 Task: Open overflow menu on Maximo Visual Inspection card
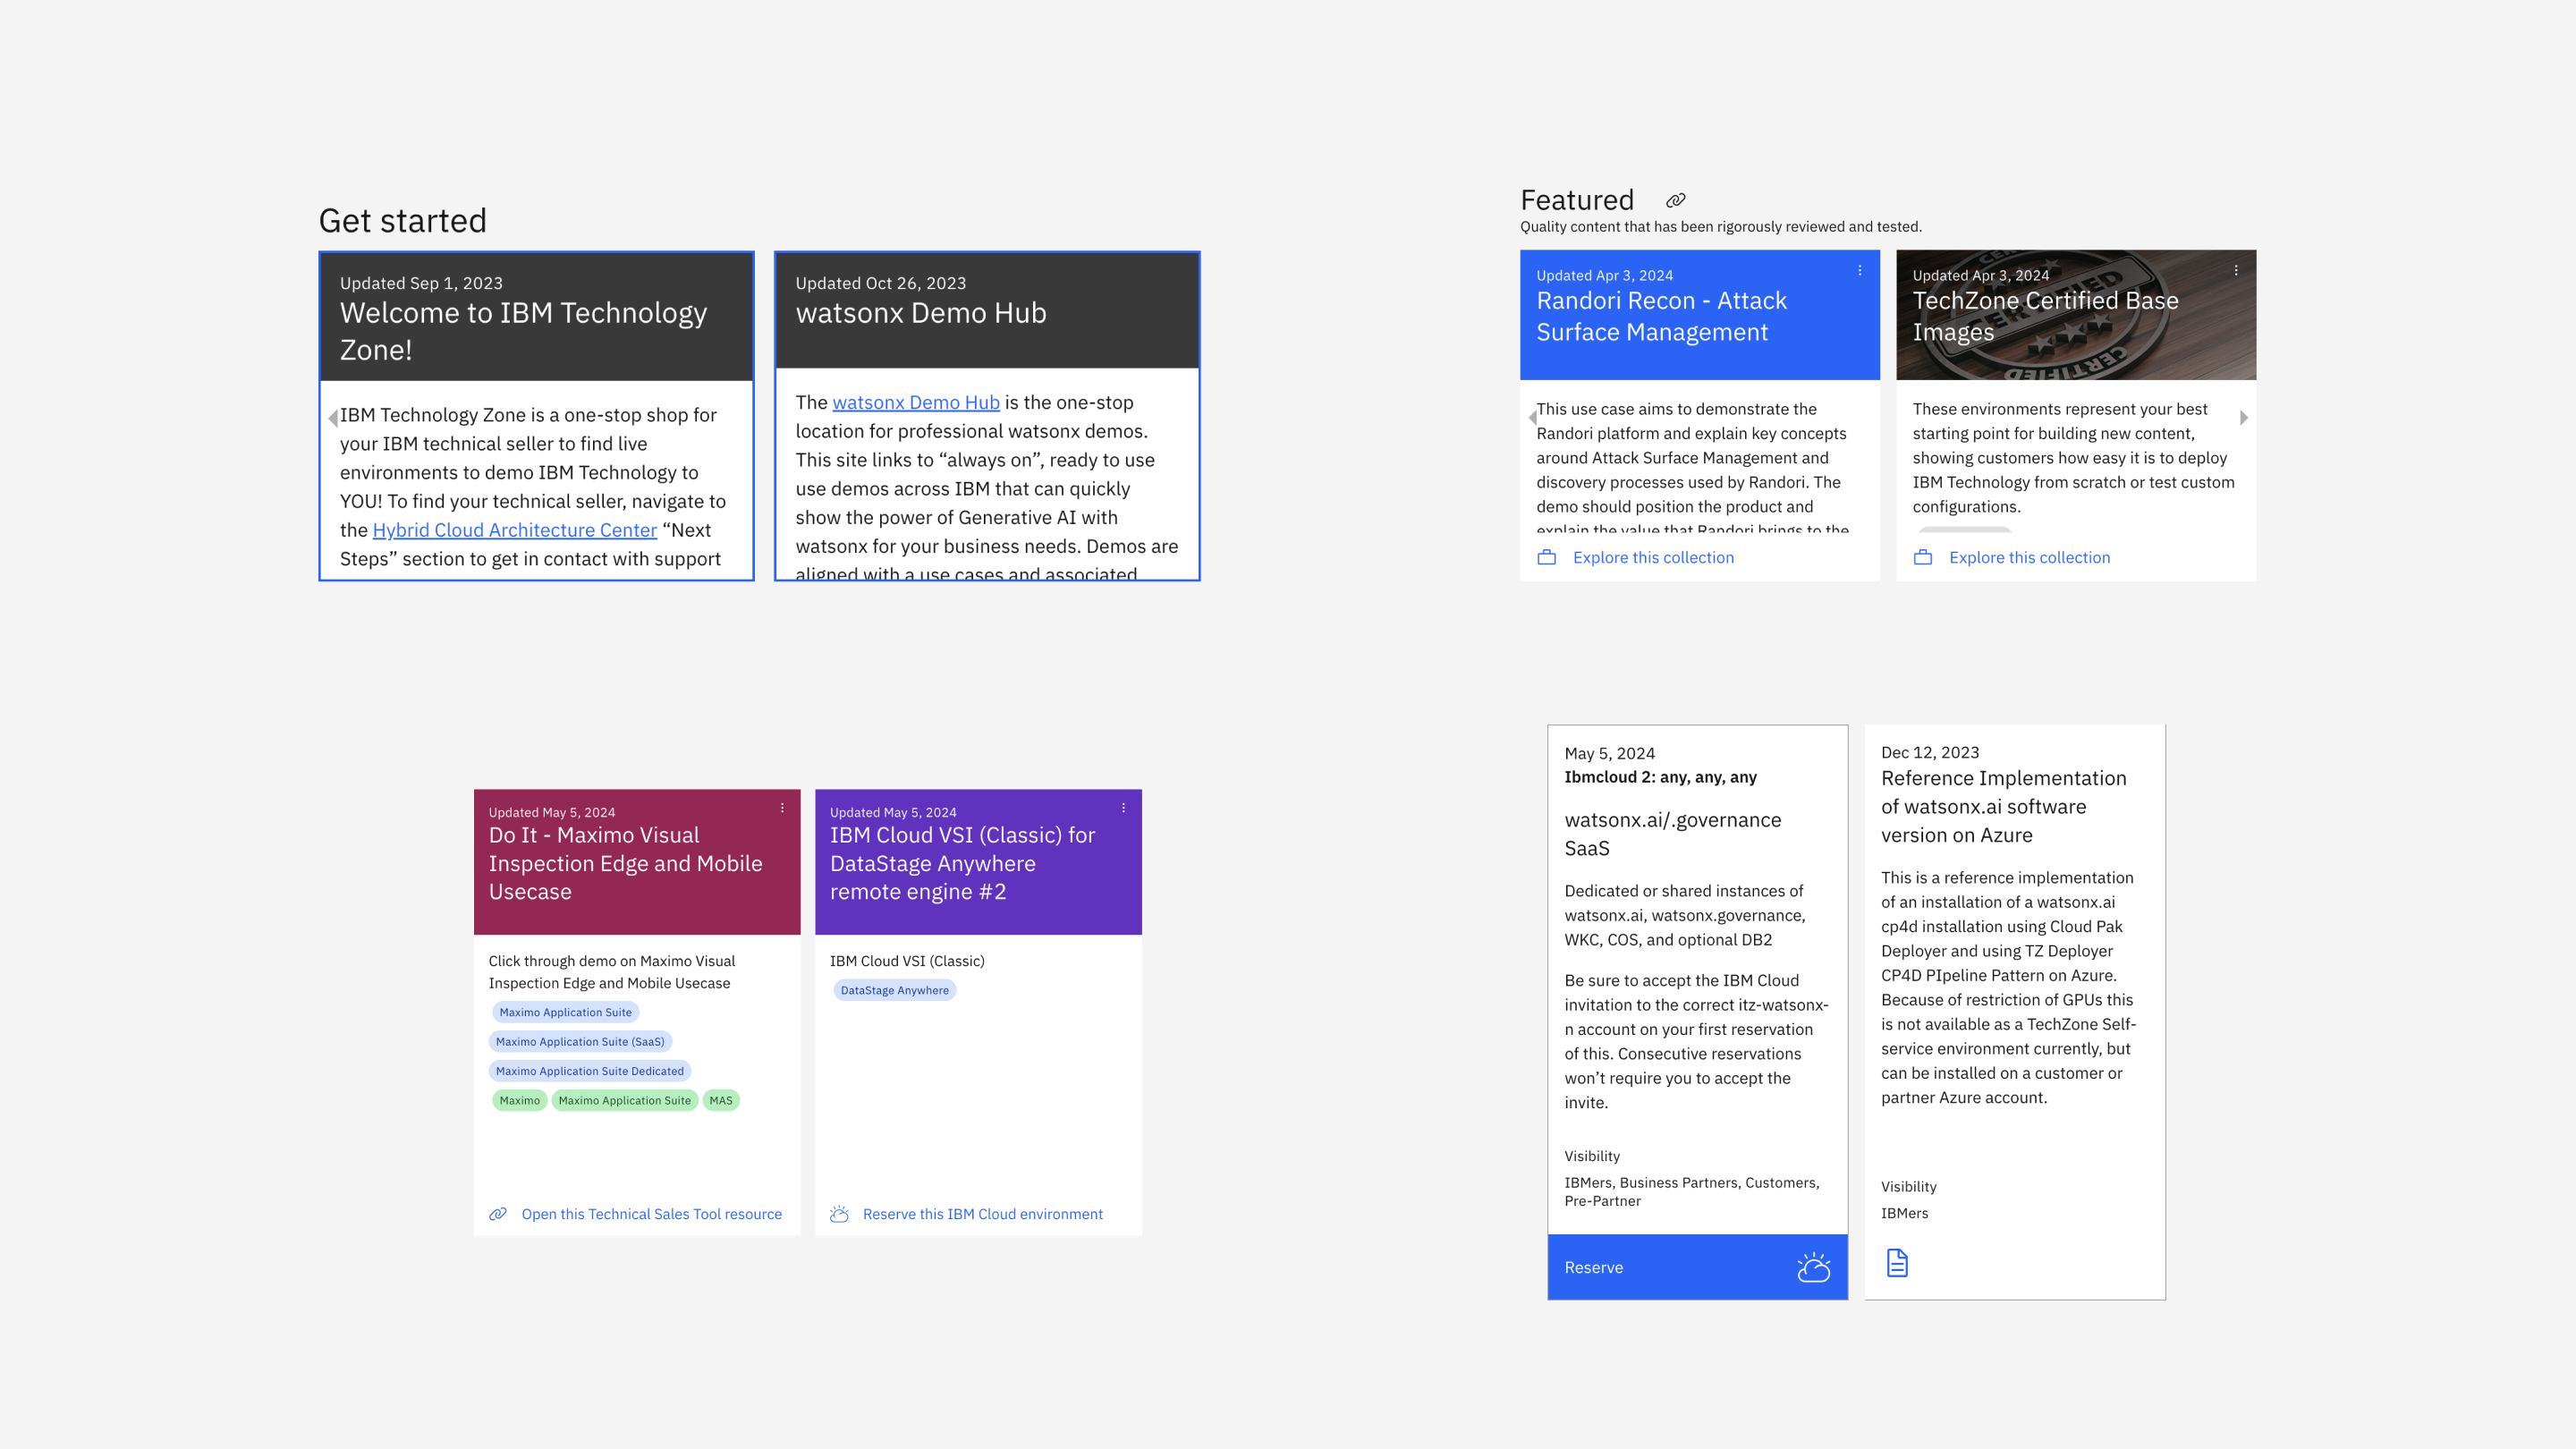coord(782,808)
